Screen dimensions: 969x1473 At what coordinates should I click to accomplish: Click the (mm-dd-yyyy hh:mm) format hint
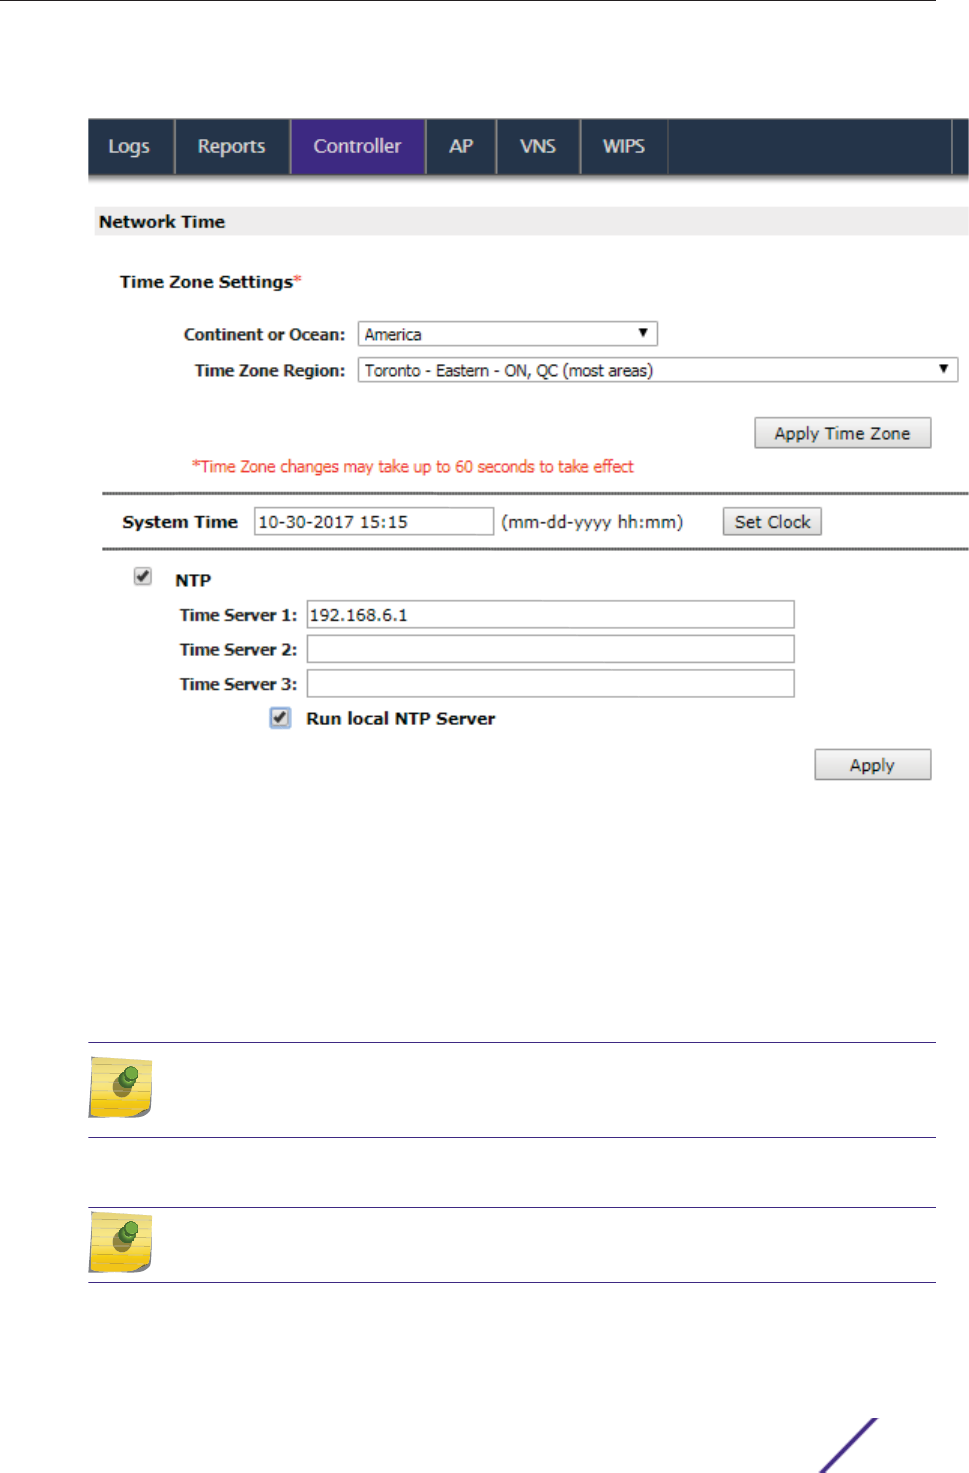coord(592,521)
